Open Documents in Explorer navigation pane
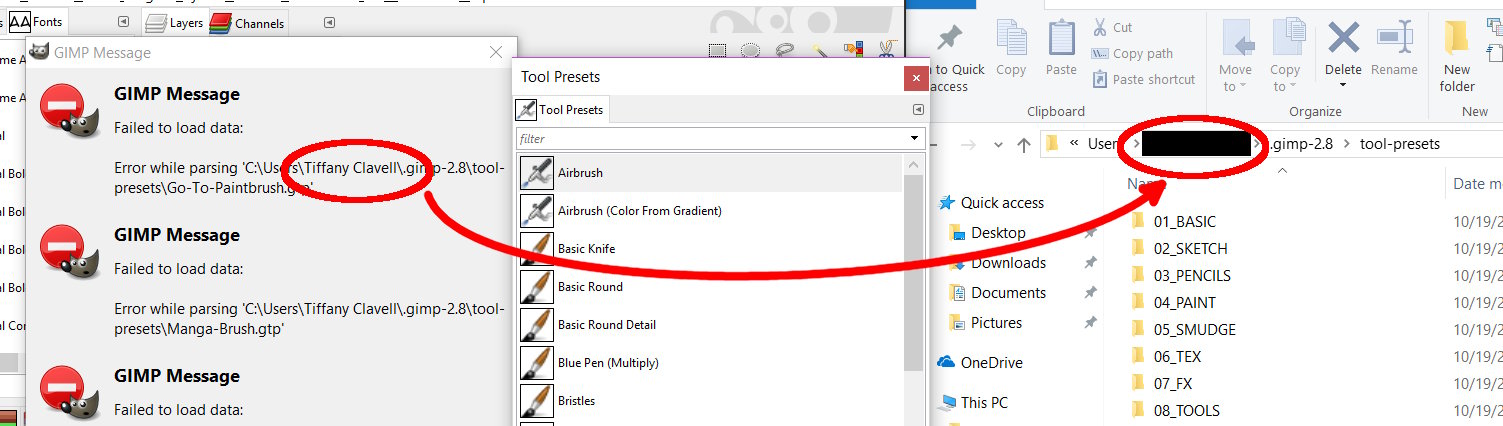Viewport: 1503px width, 426px height. 996,293
